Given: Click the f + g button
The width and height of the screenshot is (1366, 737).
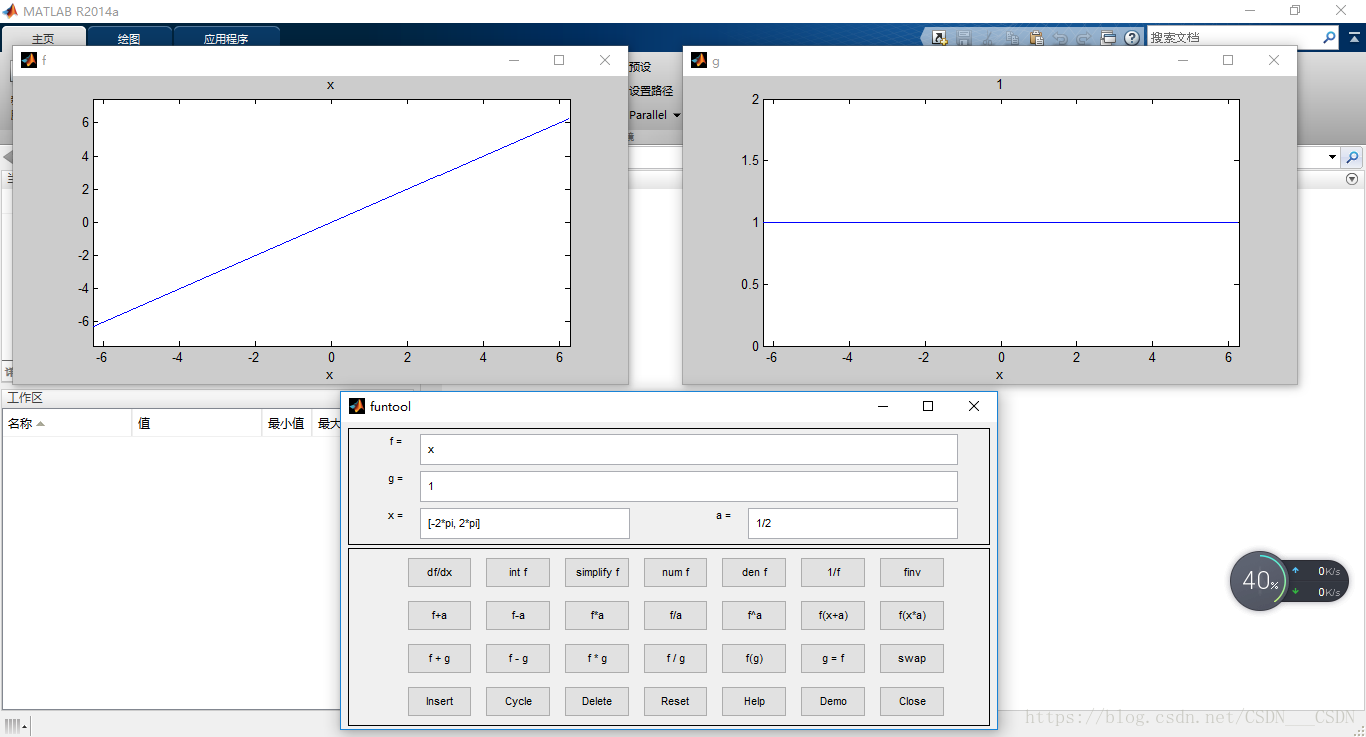Looking at the screenshot, I should click(440, 659).
